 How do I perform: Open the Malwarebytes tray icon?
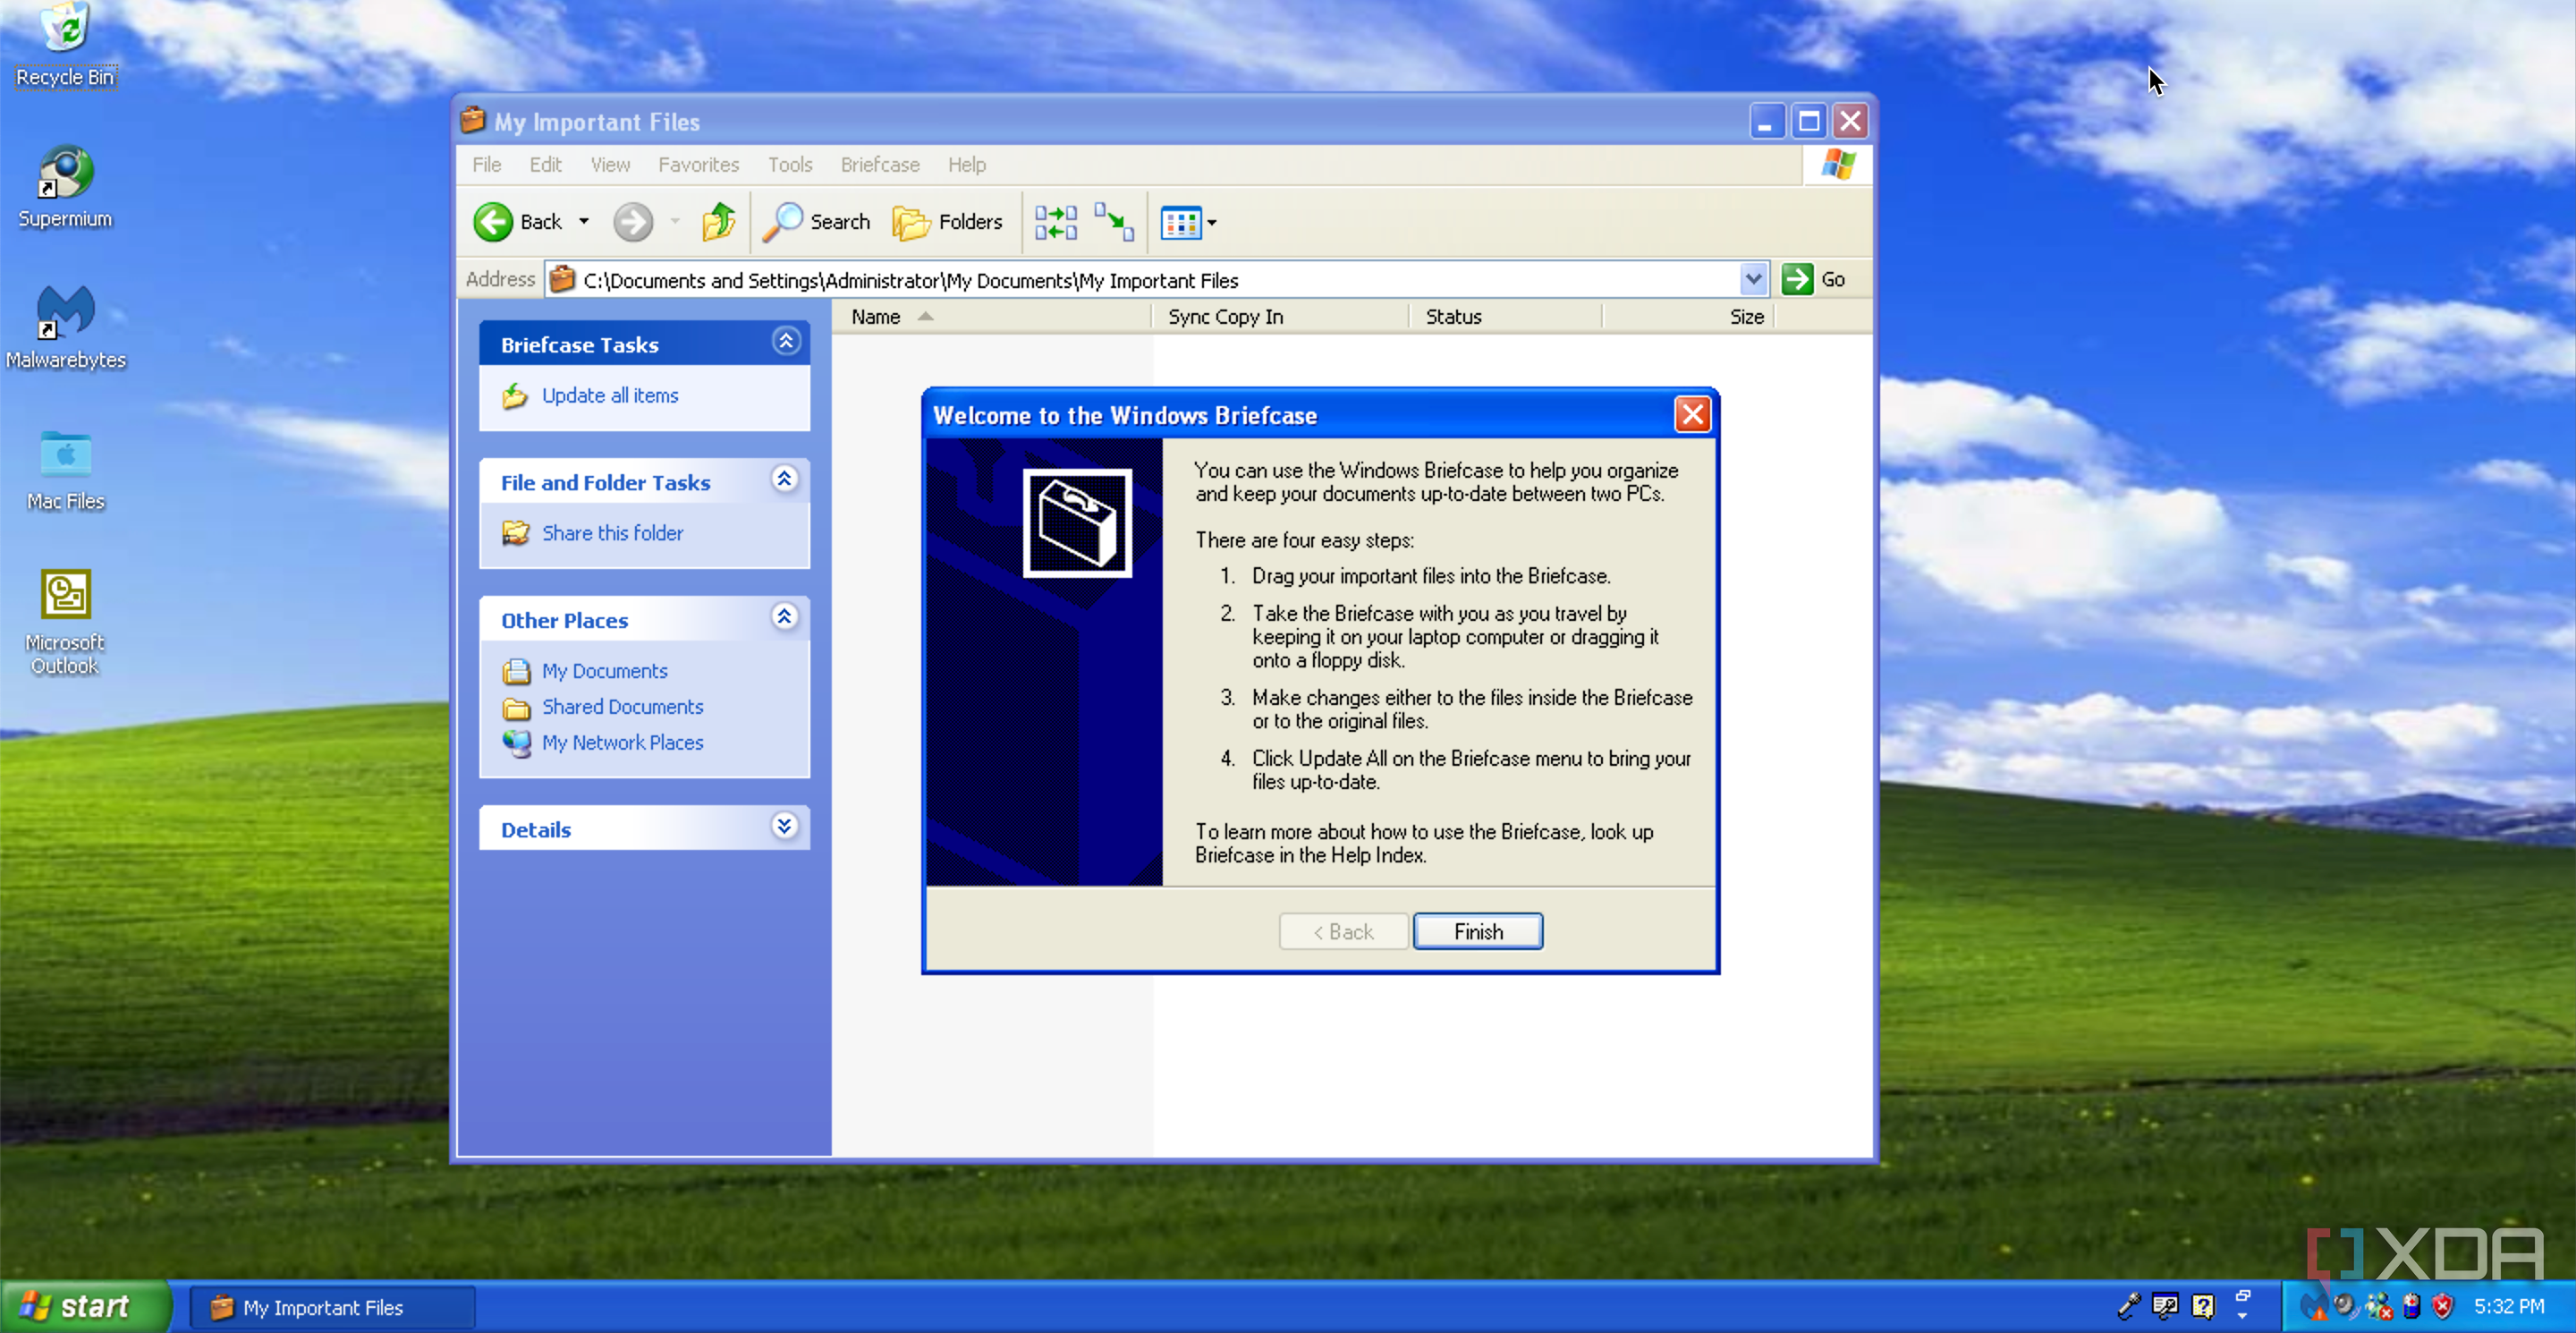[x=2315, y=1306]
